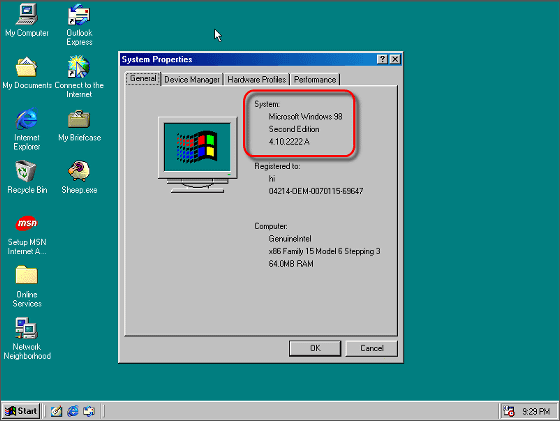Screen dimensions: 560x421
Task: Switch to the Device Manager tab
Action: point(192,80)
